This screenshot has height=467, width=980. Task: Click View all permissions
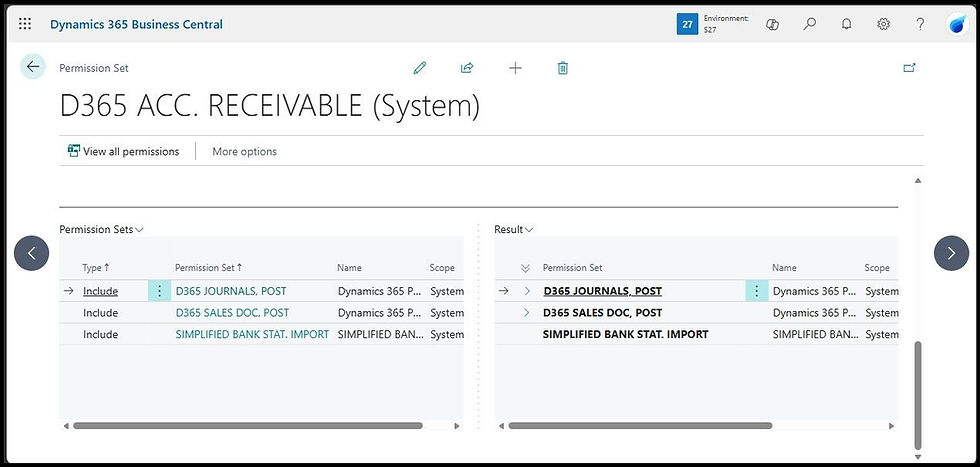[124, 151]
